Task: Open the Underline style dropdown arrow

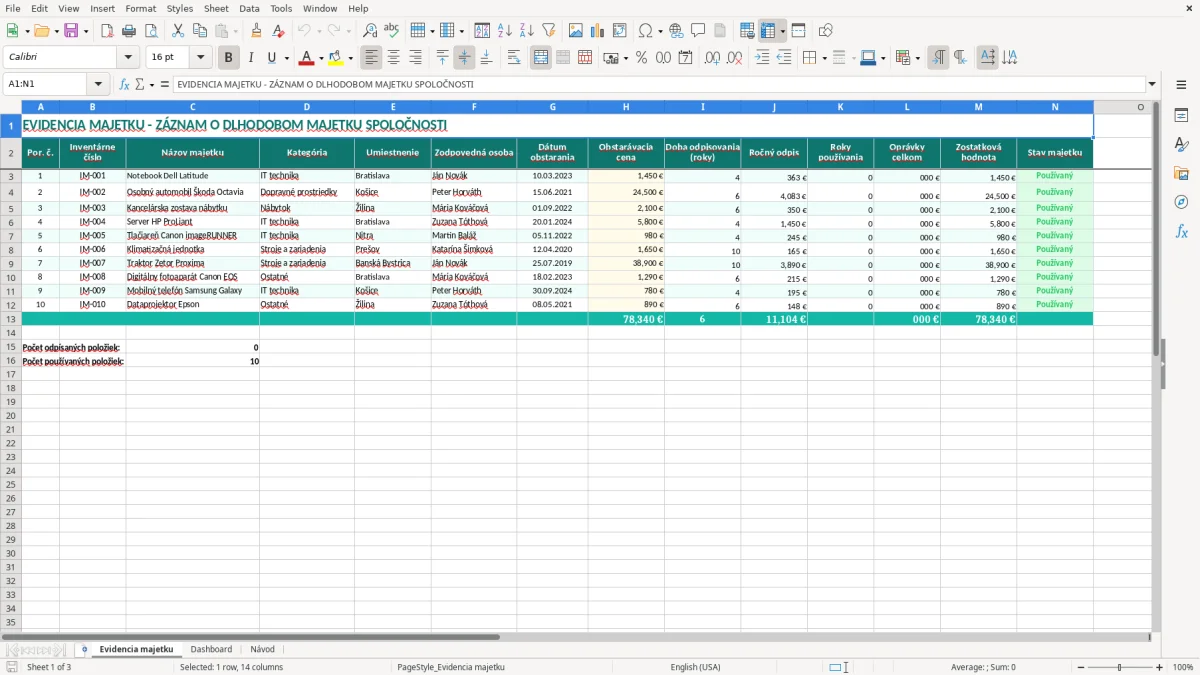Action: (286, 58)
